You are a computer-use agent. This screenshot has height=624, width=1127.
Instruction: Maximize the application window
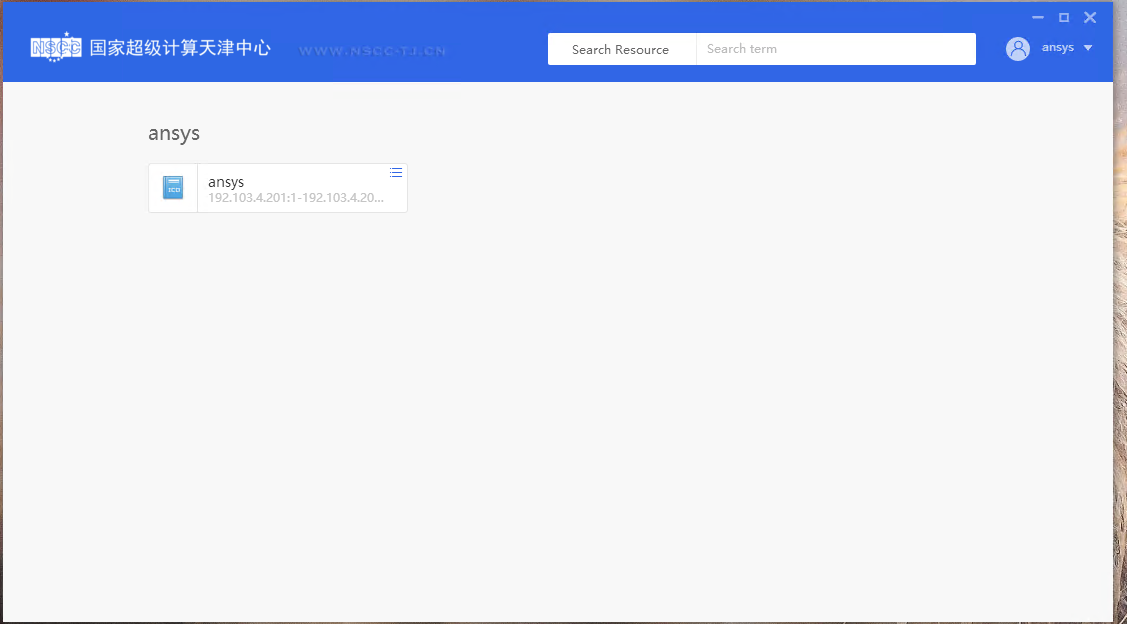click(x=1064, y=17)
